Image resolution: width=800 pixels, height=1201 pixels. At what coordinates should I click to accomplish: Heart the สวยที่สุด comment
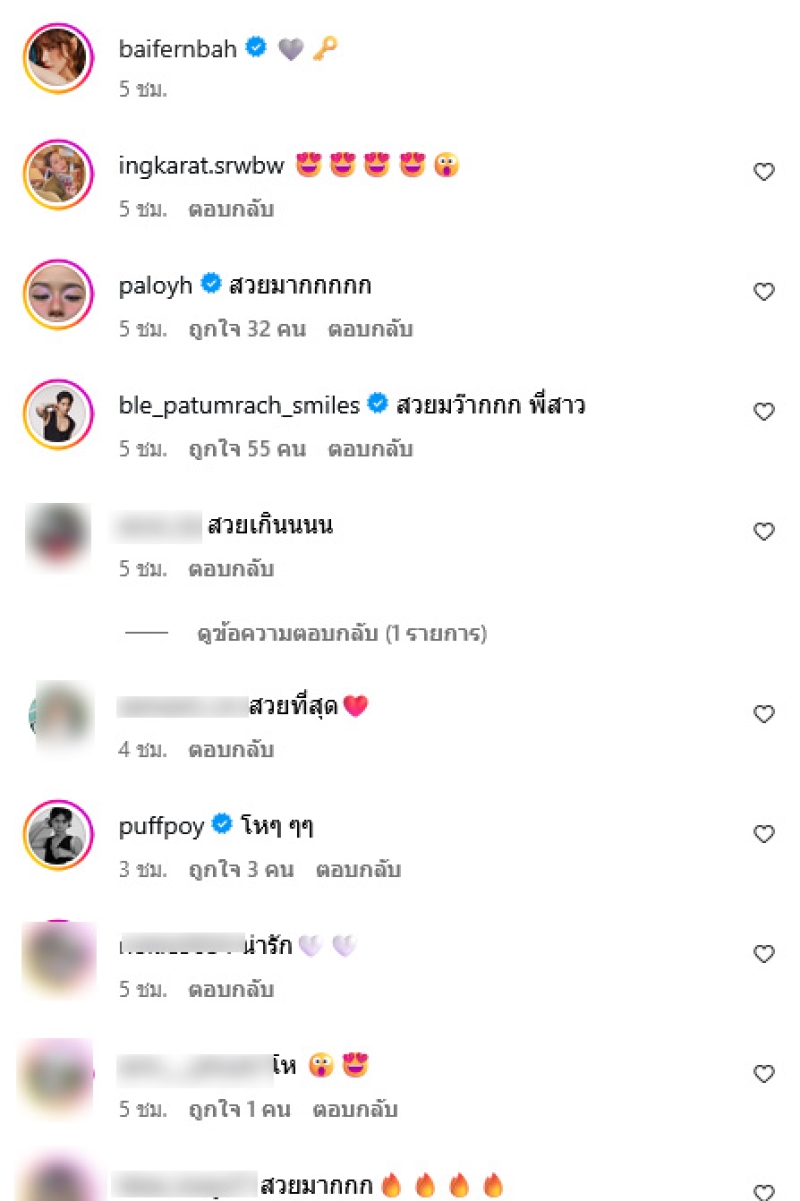[764, 714]
